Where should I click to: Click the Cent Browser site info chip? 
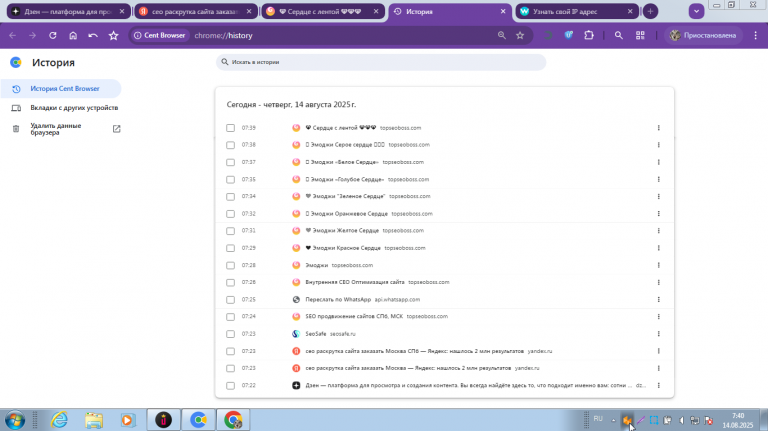tap(160, 35)
